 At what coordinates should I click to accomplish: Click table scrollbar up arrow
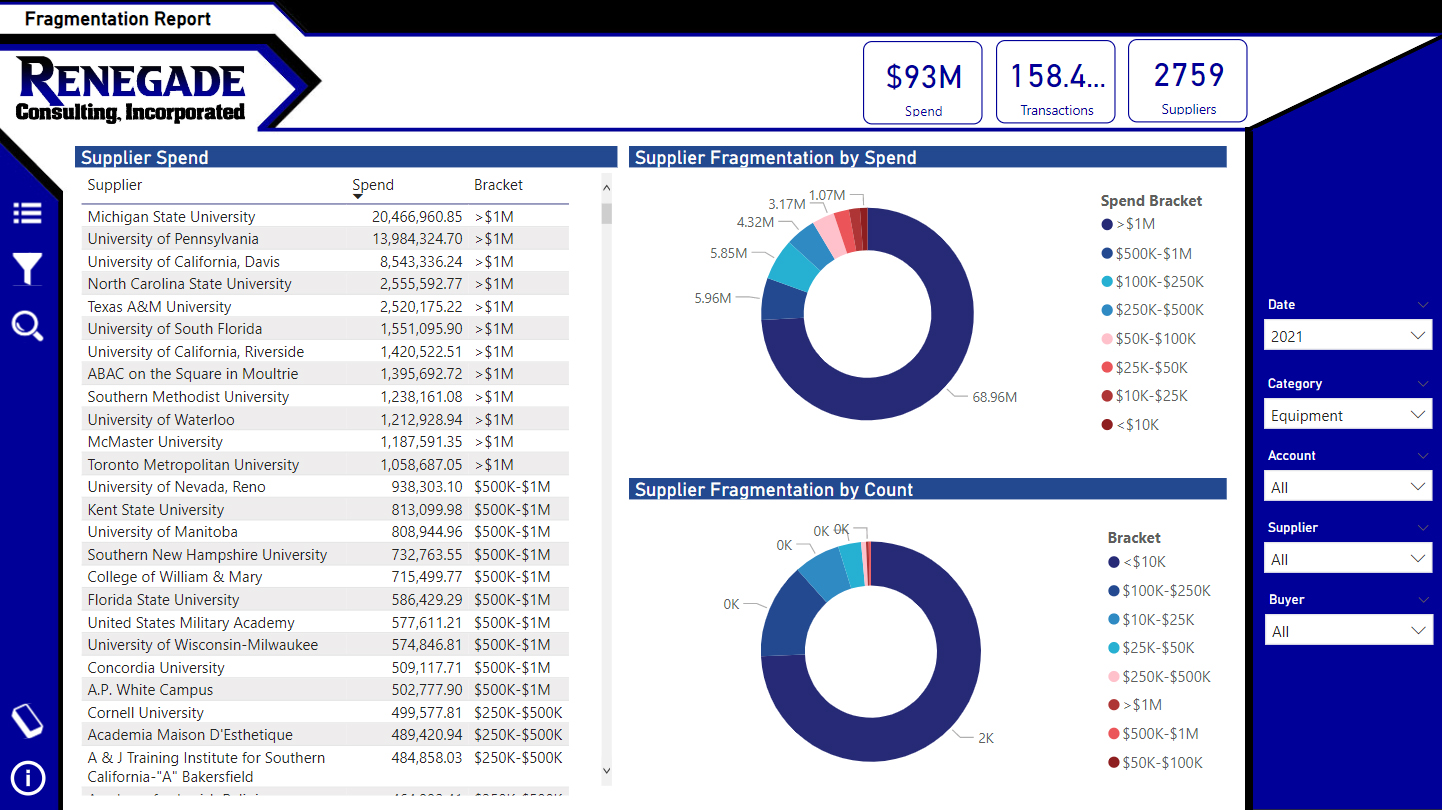(x=605, y=186)
